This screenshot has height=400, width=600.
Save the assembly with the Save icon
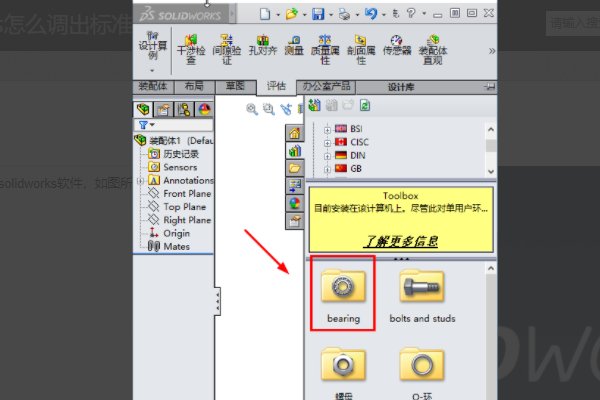click(318, 14)
